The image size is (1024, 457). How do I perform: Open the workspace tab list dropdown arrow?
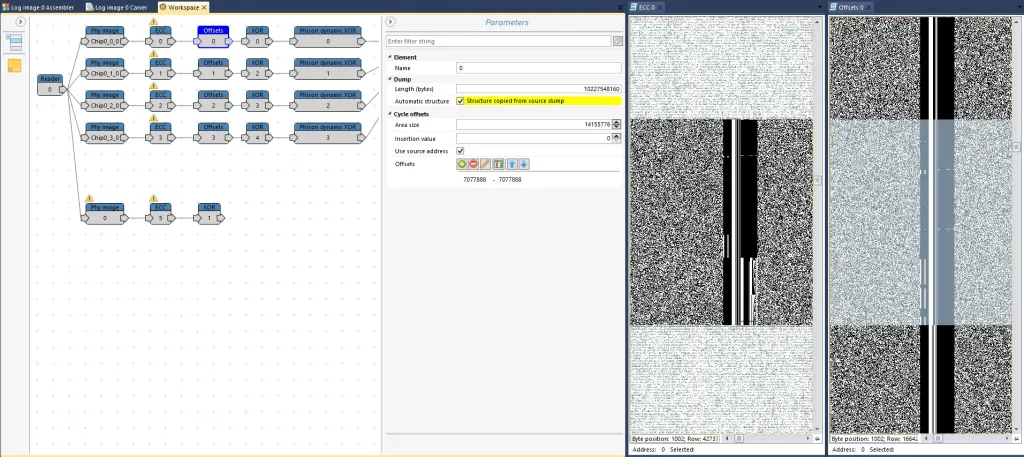(620, 7)
